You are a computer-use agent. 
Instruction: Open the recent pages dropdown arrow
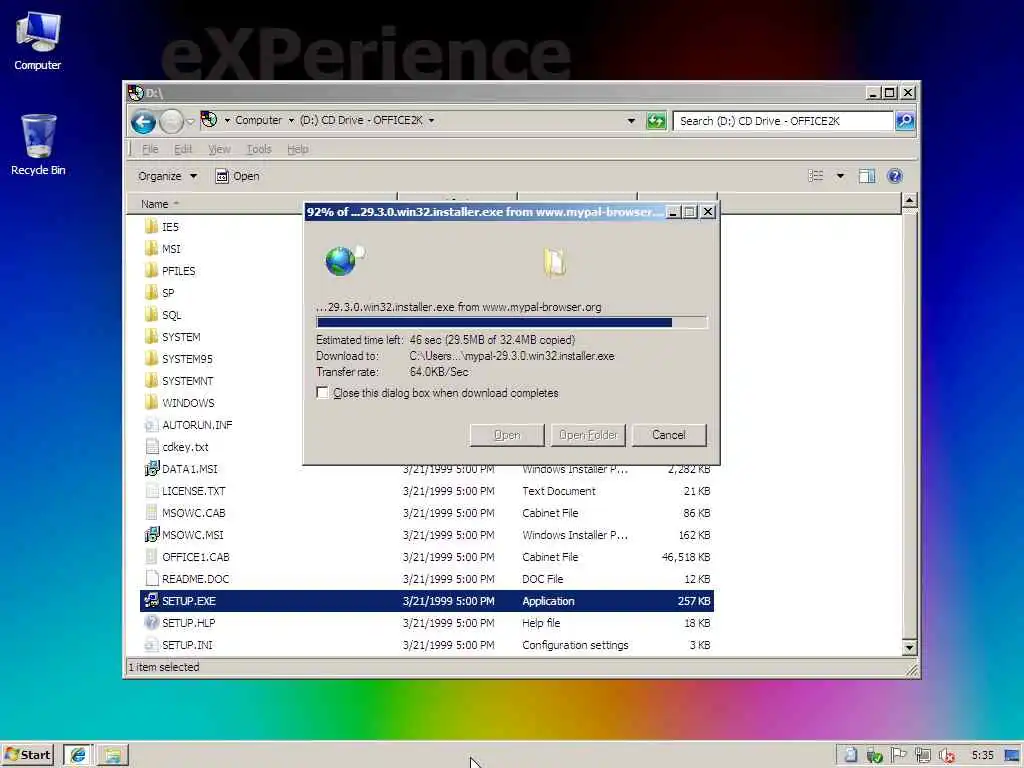point(190,121)
